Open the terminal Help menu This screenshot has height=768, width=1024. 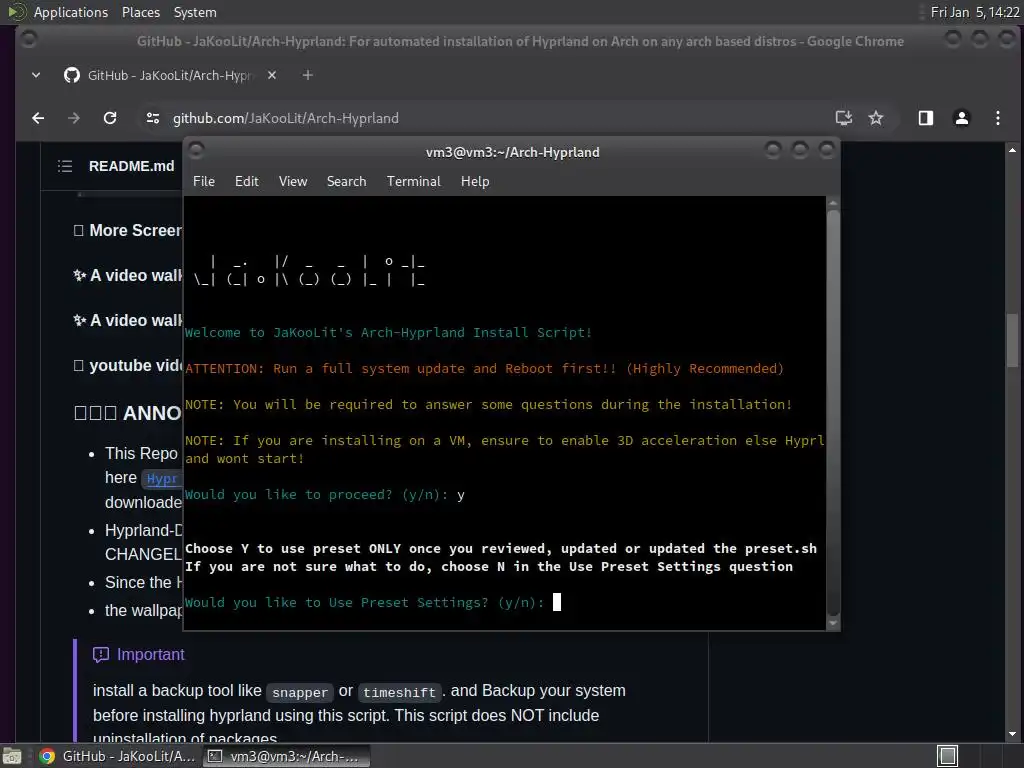pyautogui.click(x=475, y=182)
